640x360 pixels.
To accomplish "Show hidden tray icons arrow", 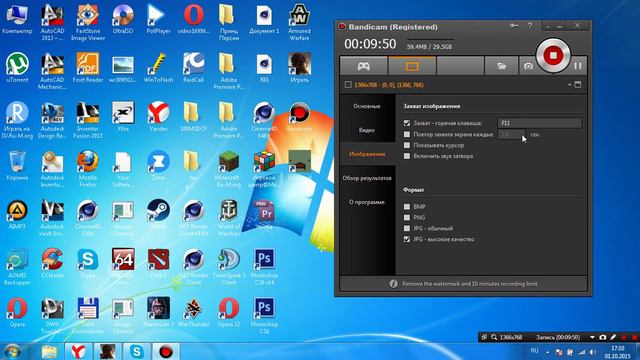I will pos(547,352).
